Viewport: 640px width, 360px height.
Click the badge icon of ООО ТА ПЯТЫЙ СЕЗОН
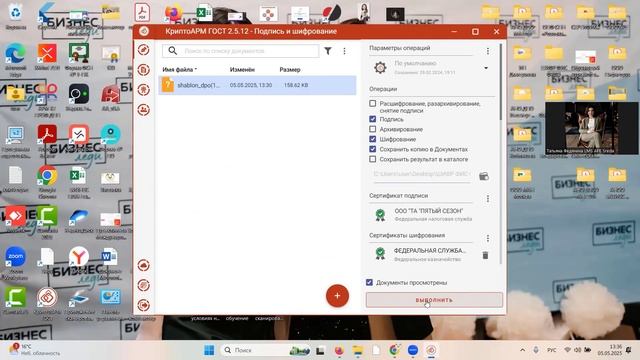[380, 215]
